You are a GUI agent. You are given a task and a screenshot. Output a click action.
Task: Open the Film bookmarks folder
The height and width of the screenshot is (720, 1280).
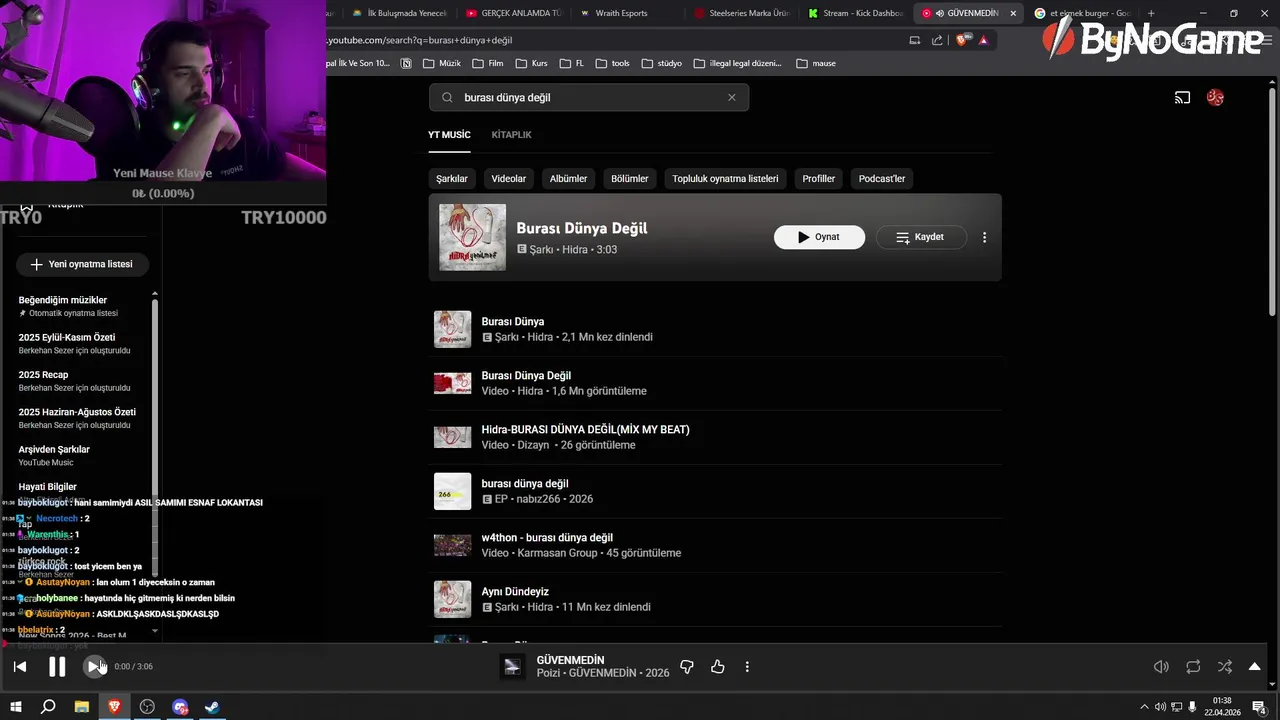(x=489, y=63)
